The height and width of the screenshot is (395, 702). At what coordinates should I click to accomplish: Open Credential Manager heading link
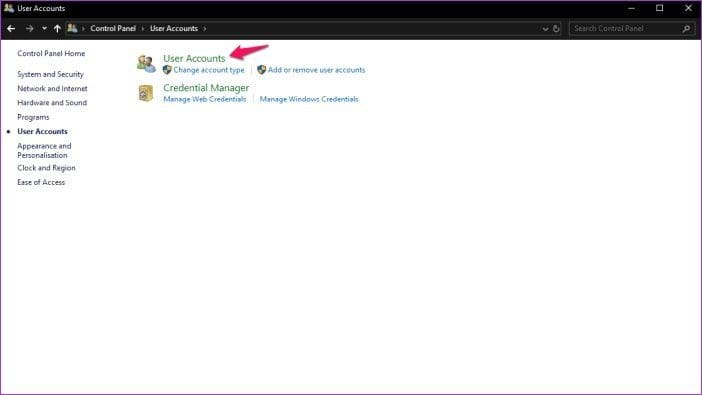click(206, 88)
